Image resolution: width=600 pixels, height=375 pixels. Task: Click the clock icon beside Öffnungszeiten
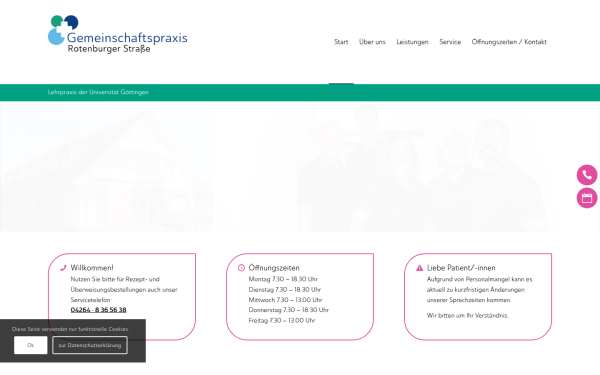click(241, 268)
